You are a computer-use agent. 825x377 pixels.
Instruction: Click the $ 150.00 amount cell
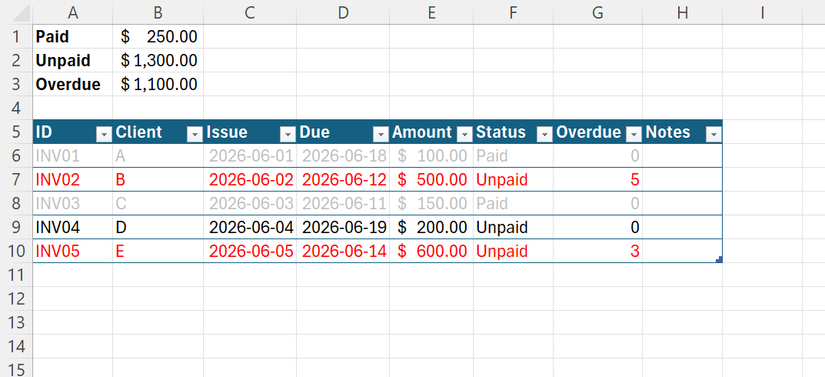[x=431, y=203]
